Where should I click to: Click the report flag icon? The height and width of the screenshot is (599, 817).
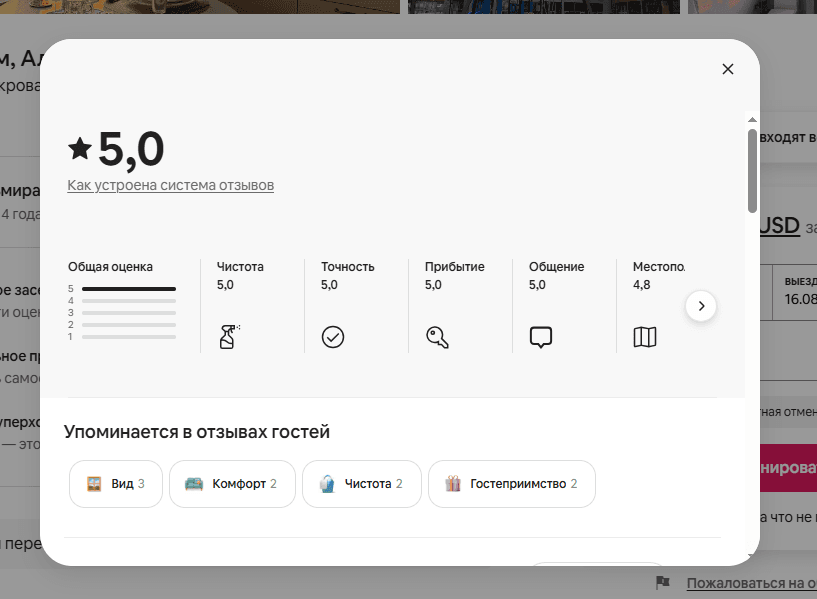(x=662, y=582)
